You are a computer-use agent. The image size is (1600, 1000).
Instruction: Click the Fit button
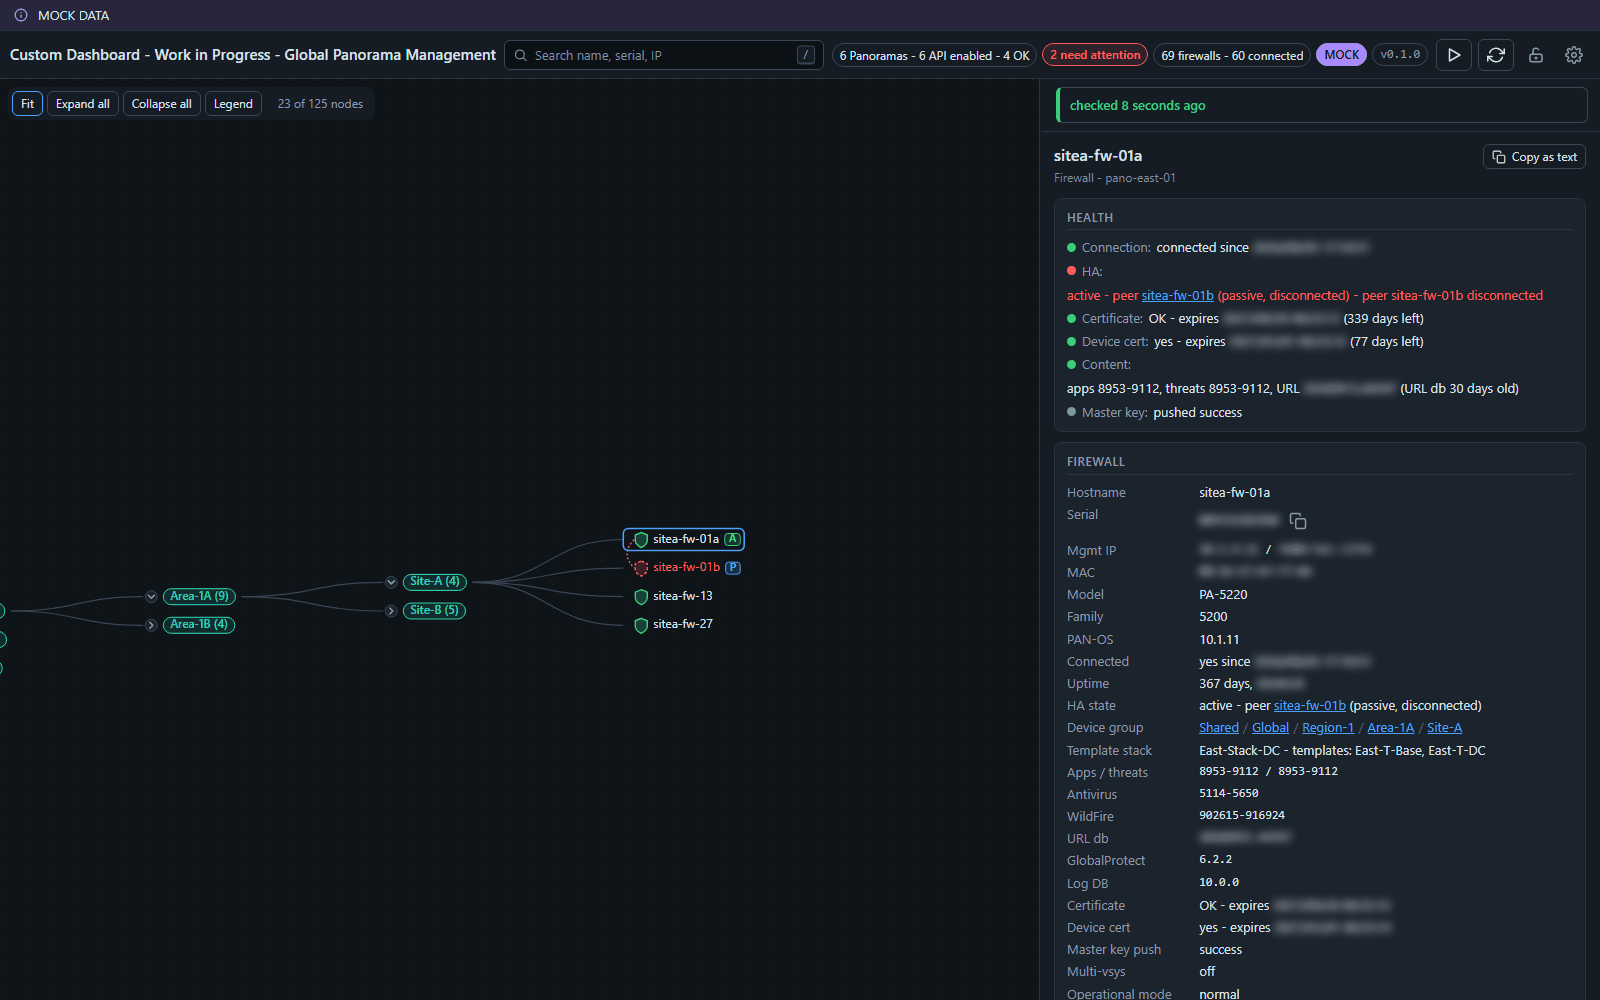click(28, 104)
